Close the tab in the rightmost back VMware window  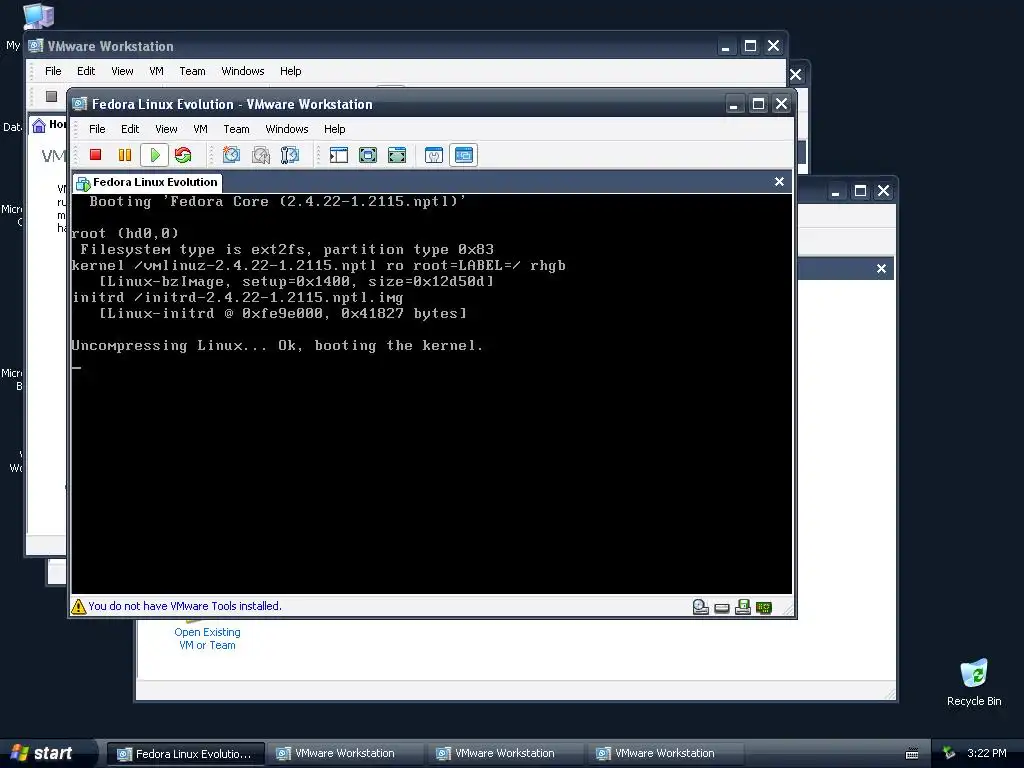pyautogui.click(x=881, y=268)
